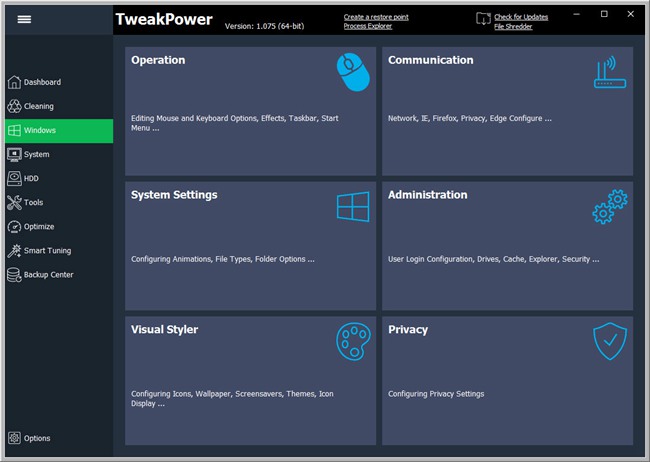650x462 pixels.
Task: Click the shield icon in Privacy tile
Action: tap(610, 341)
